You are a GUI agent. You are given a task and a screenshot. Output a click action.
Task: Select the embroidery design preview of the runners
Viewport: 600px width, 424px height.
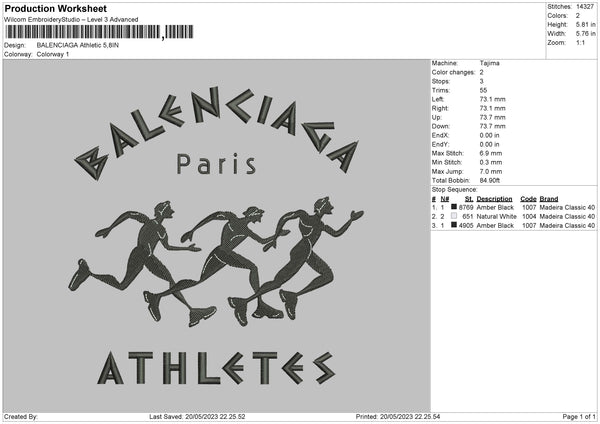click(x=216, y=262)
